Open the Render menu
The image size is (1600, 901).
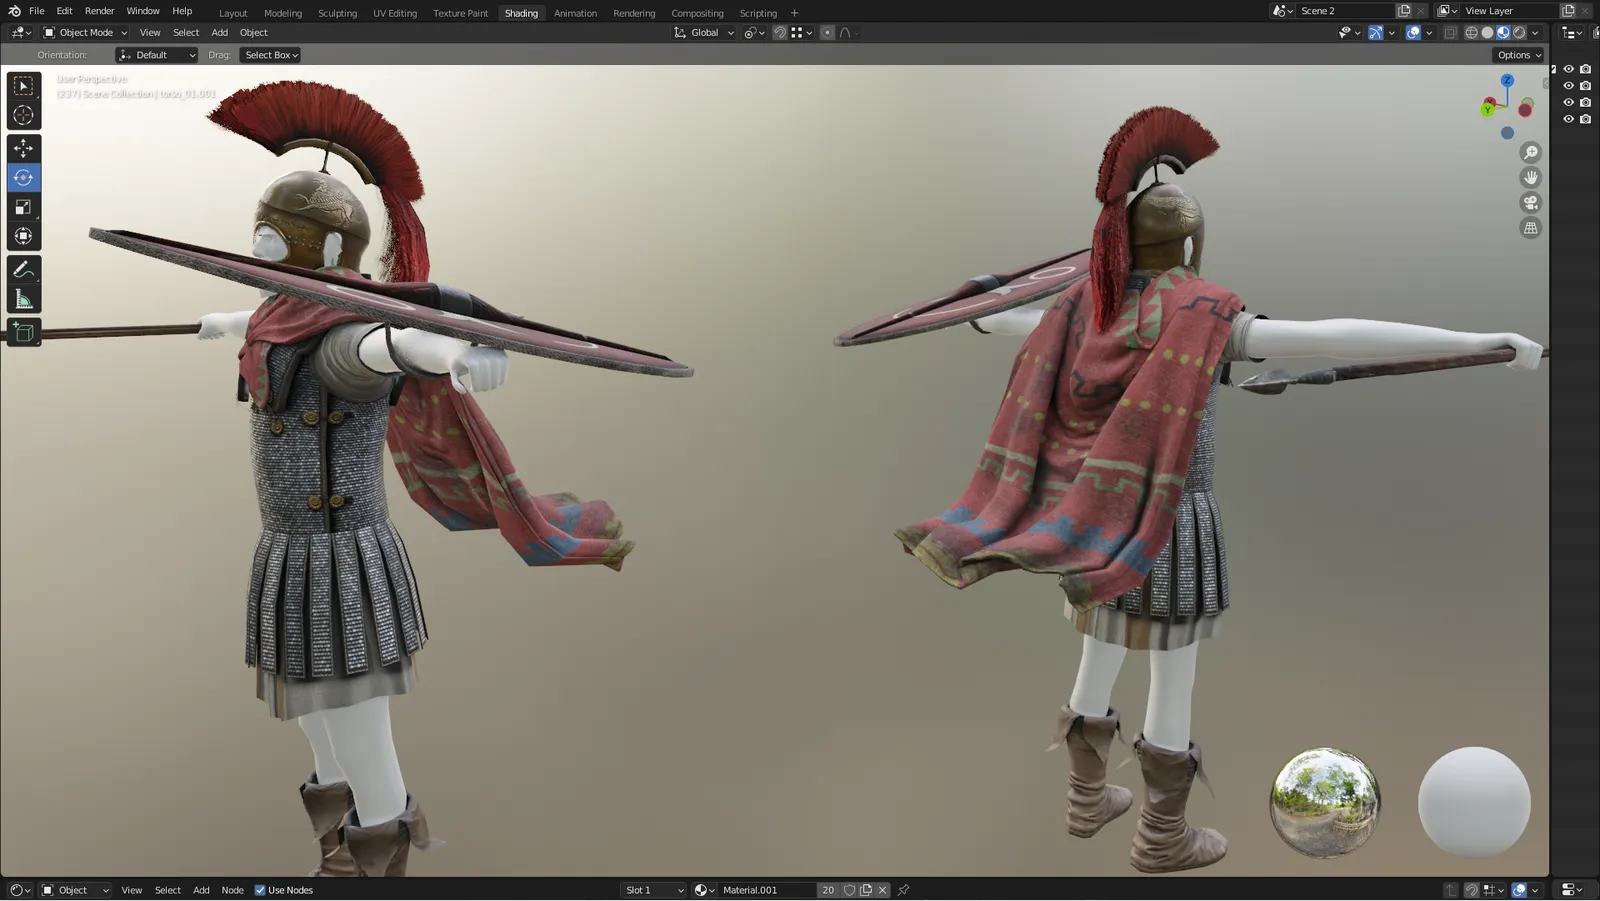[99, 11]
